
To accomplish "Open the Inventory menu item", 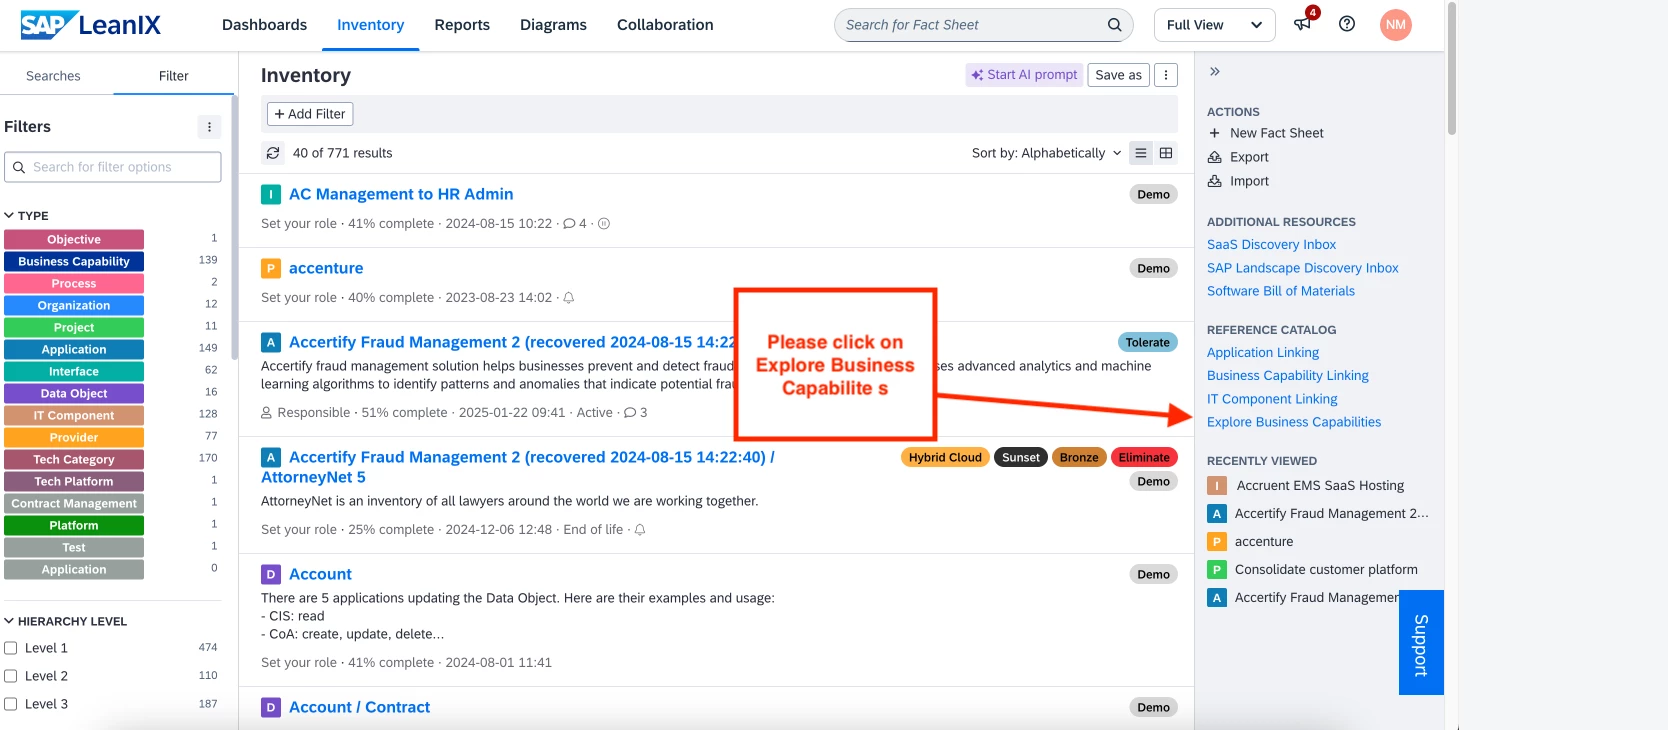I will [x=371, y=25].
